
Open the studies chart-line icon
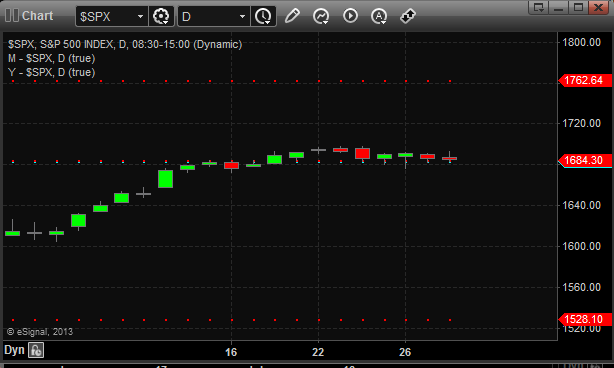pos(321,16)
